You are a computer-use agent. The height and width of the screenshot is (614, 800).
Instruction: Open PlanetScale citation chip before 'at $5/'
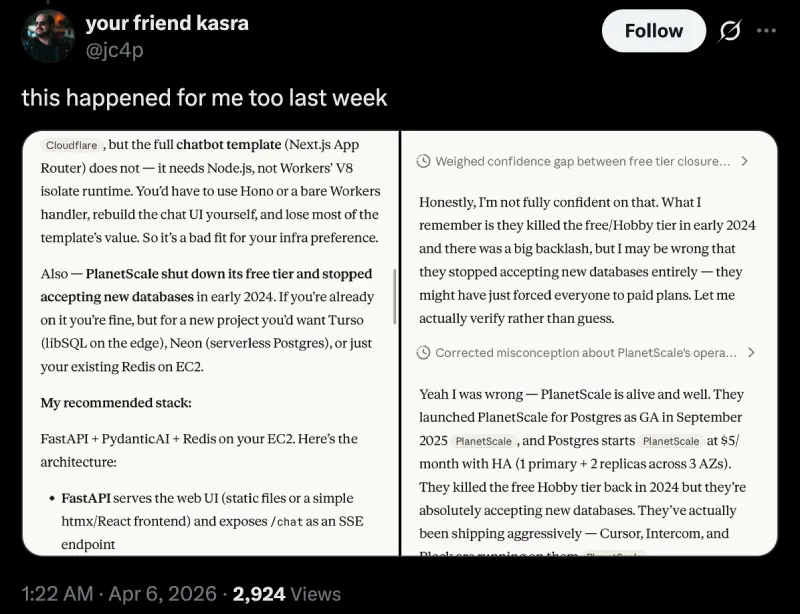[x=671, y=441]
